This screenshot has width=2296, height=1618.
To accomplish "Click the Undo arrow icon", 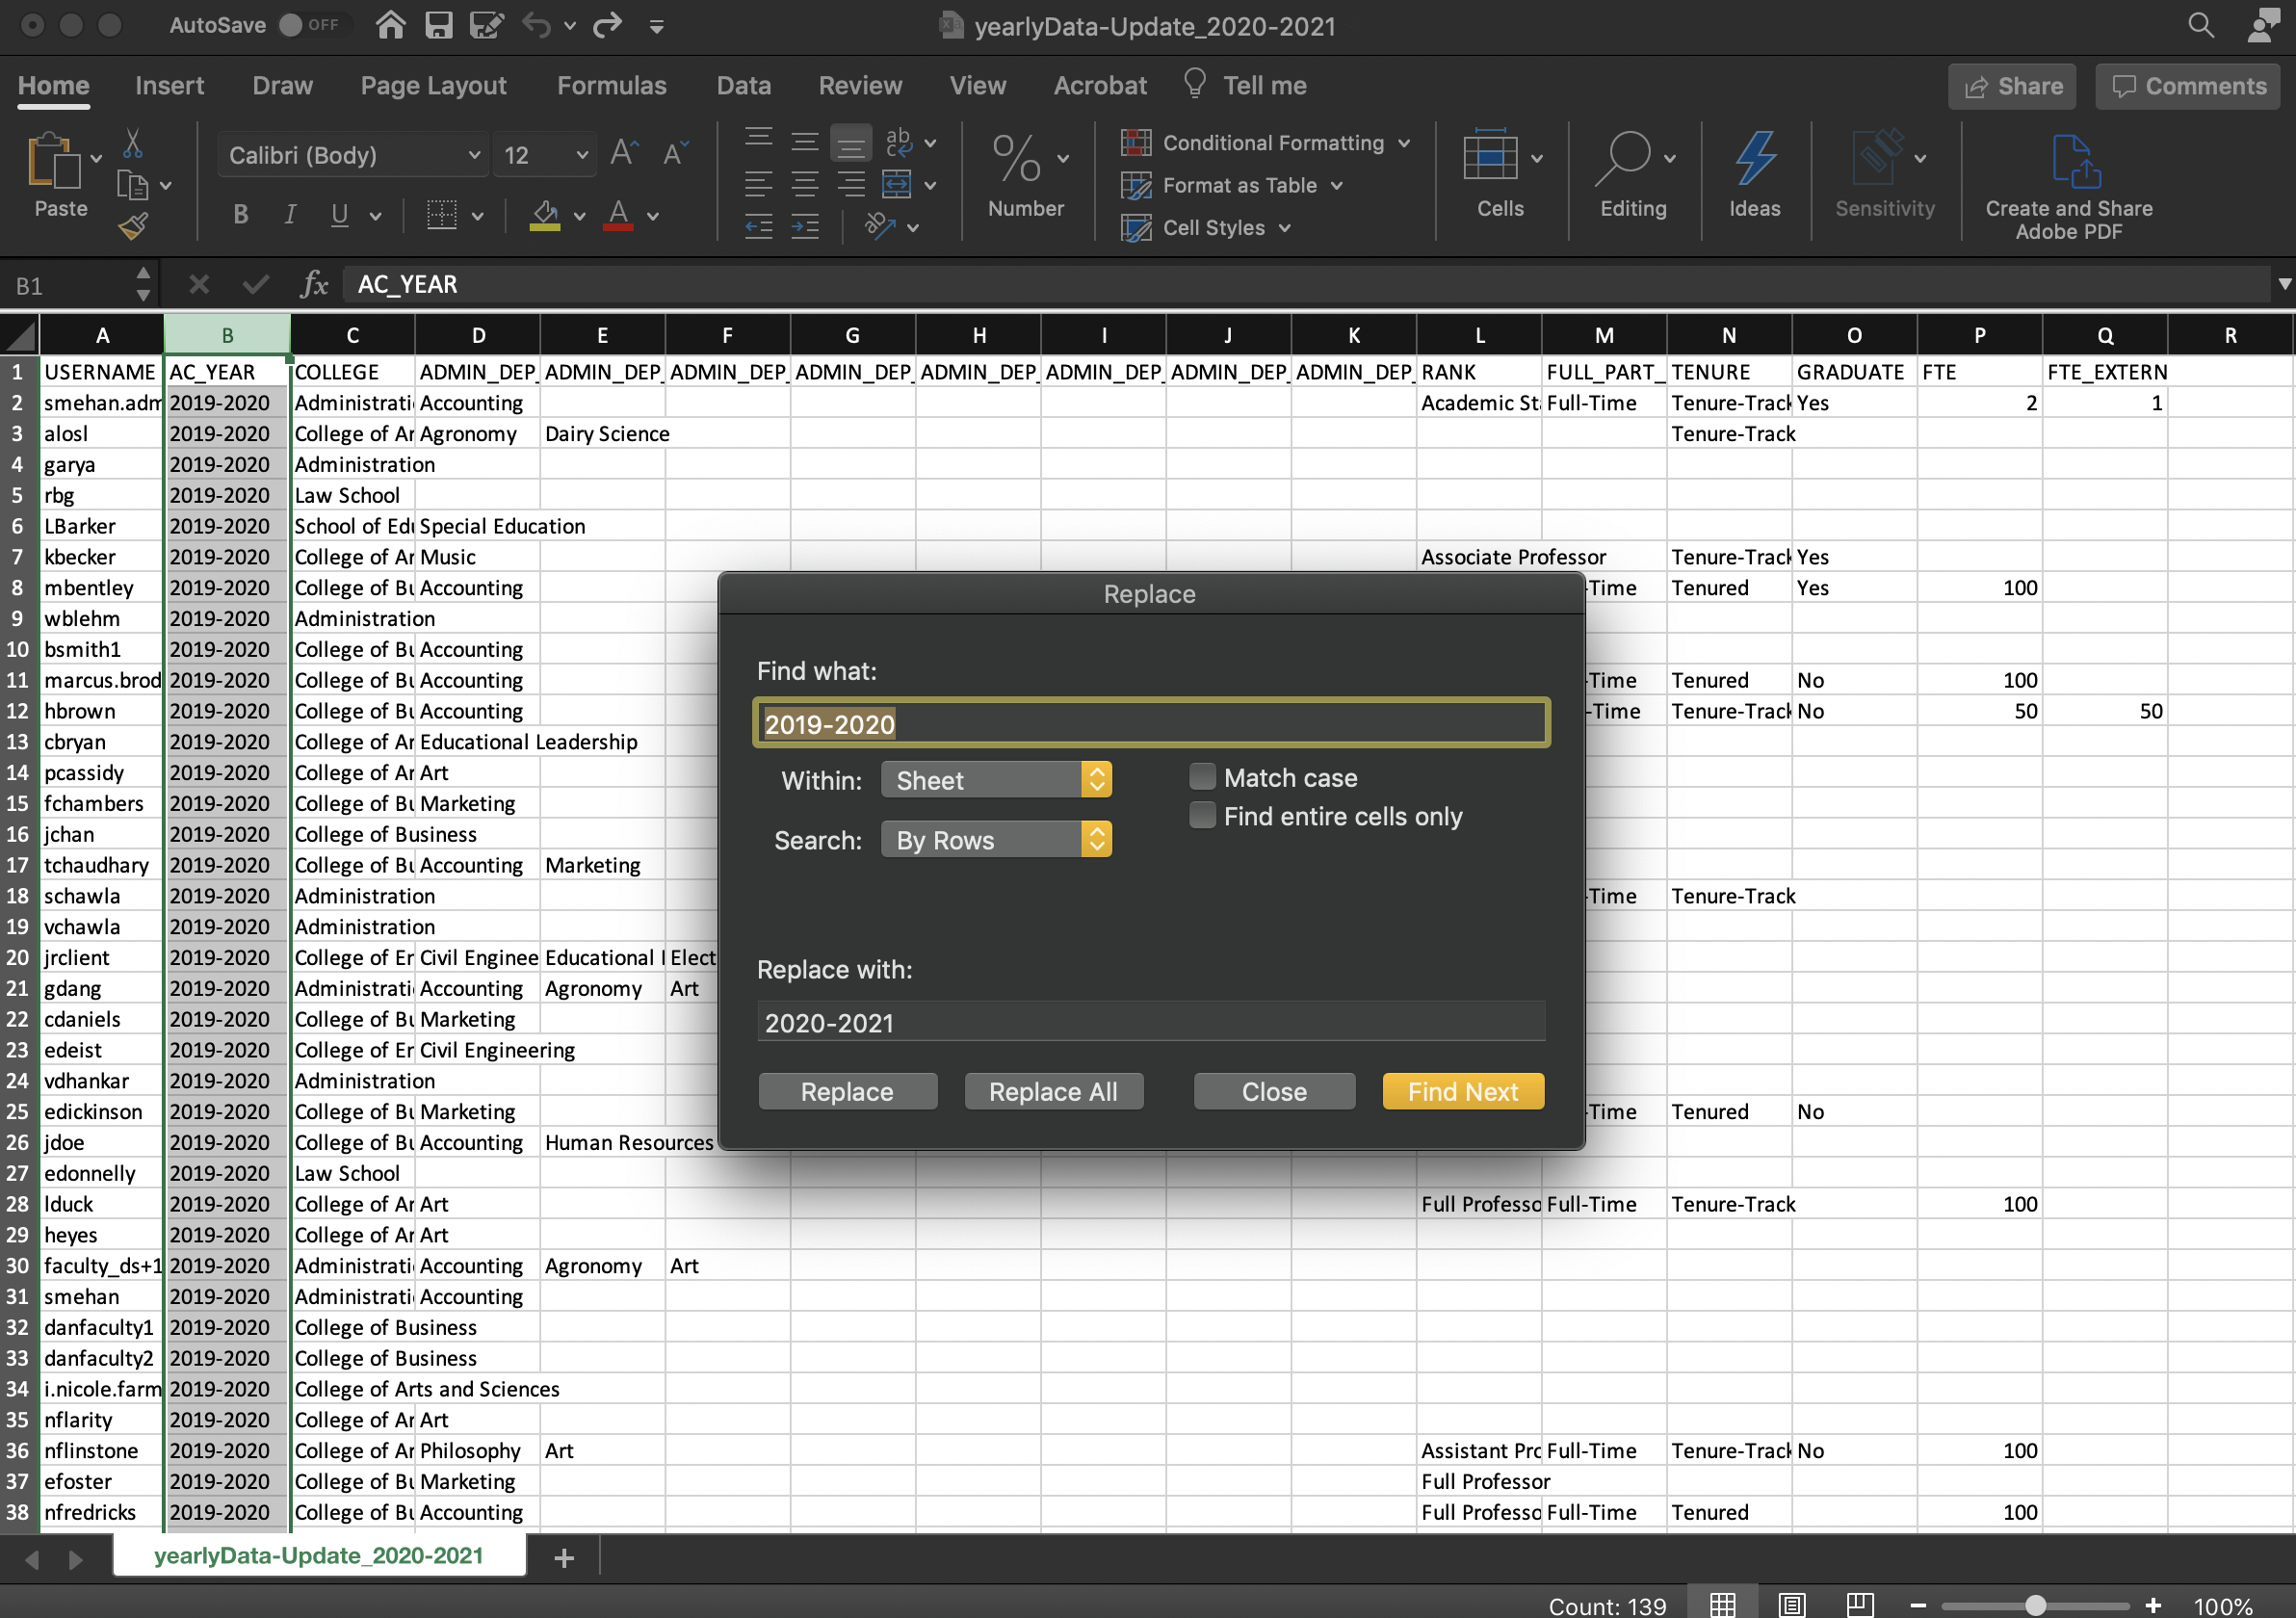I will pos(536,25).
